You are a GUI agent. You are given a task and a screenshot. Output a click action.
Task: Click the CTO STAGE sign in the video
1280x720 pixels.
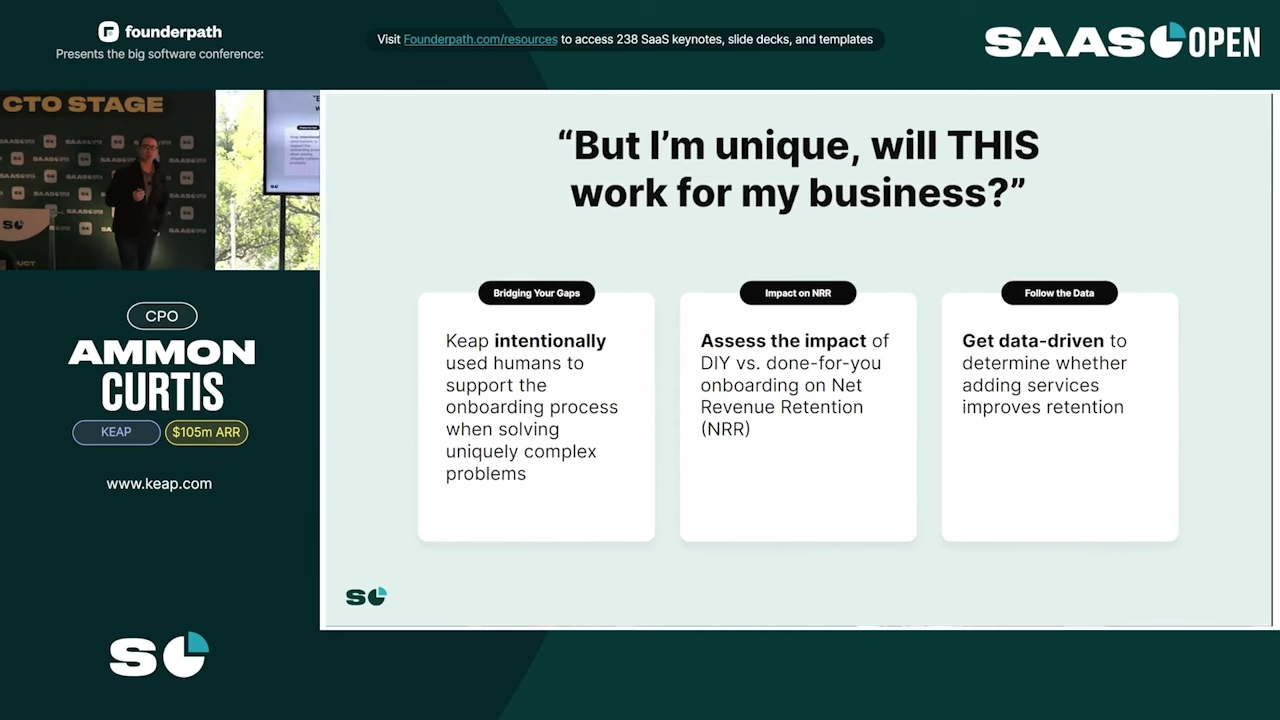point(83,104)
